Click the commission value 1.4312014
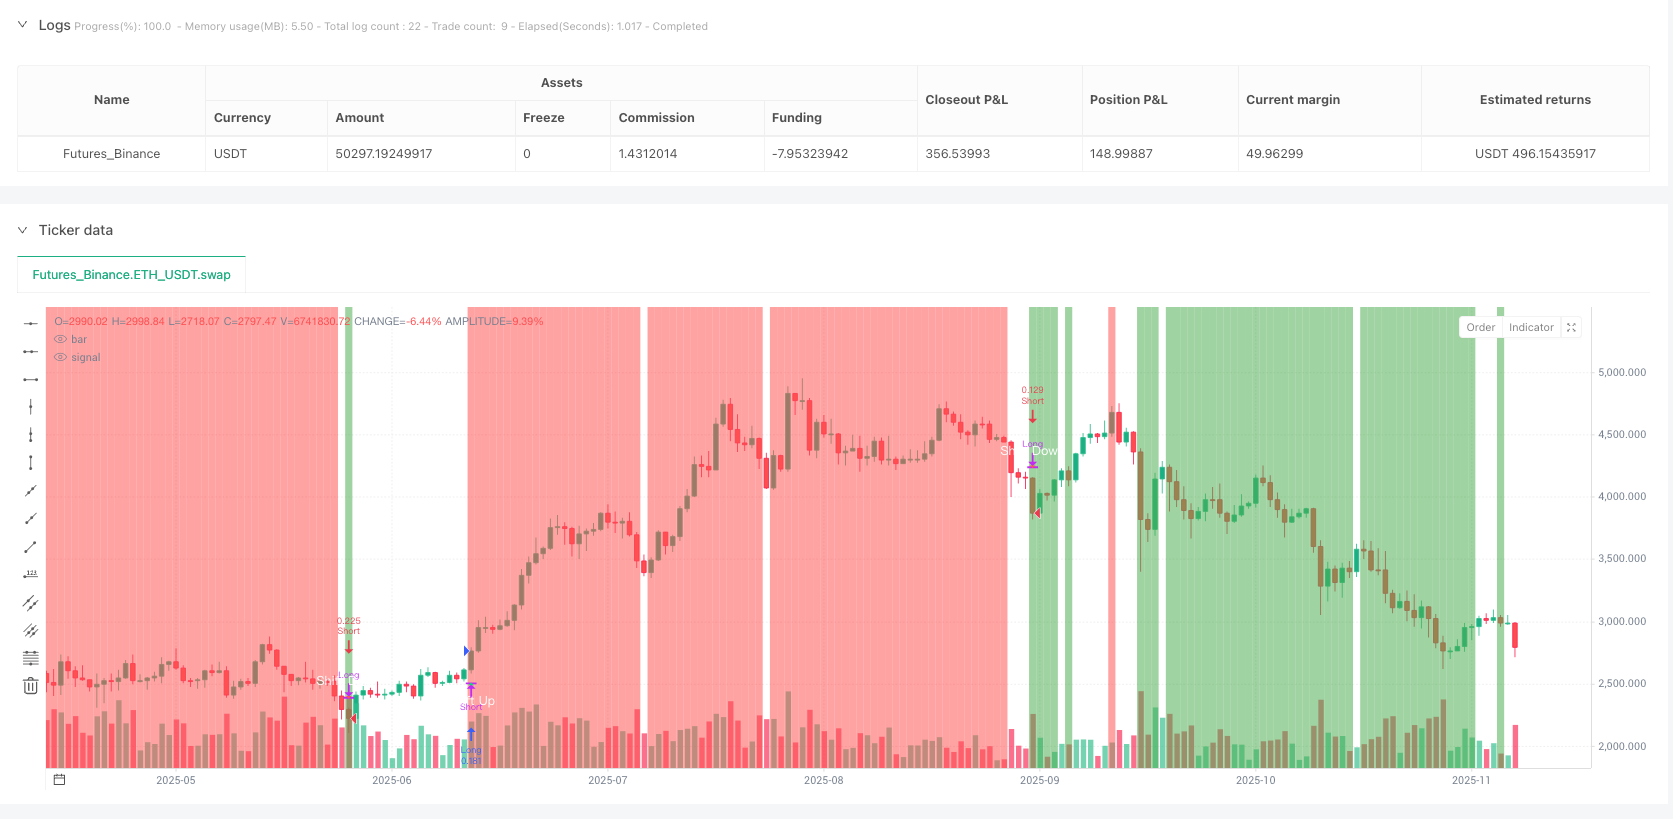Screen dimensions: 1673x819 pyautogui.click(x=648, y=154)
